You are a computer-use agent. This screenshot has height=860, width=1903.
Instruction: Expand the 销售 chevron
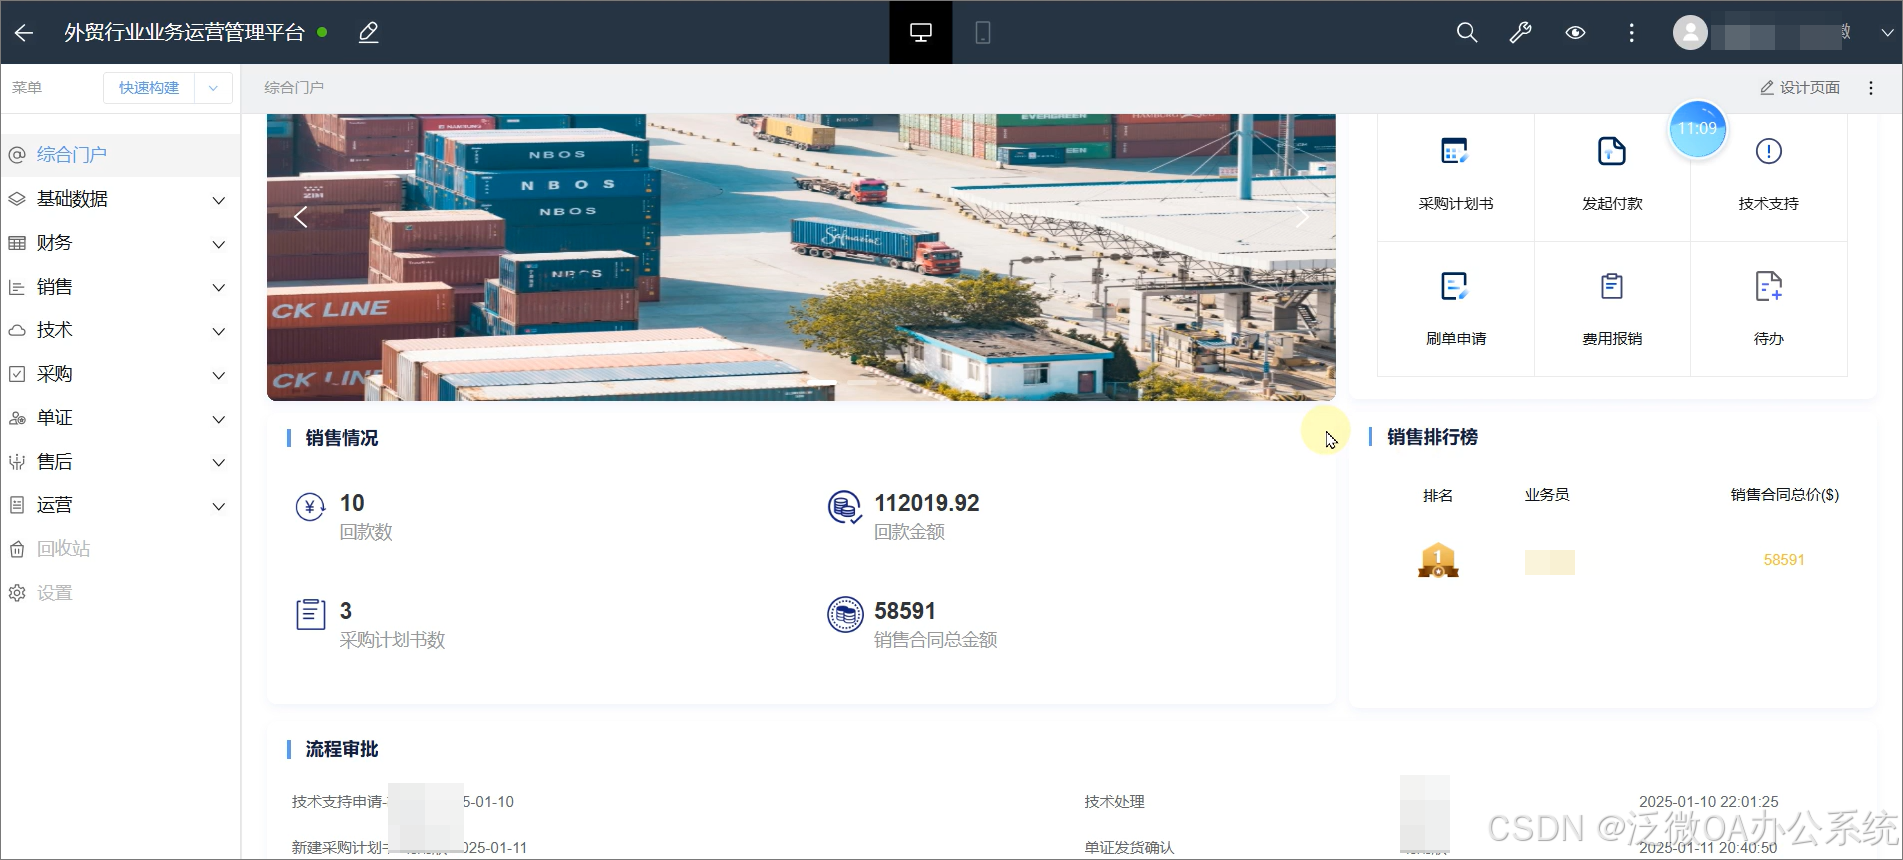click(x=219, y=288)
